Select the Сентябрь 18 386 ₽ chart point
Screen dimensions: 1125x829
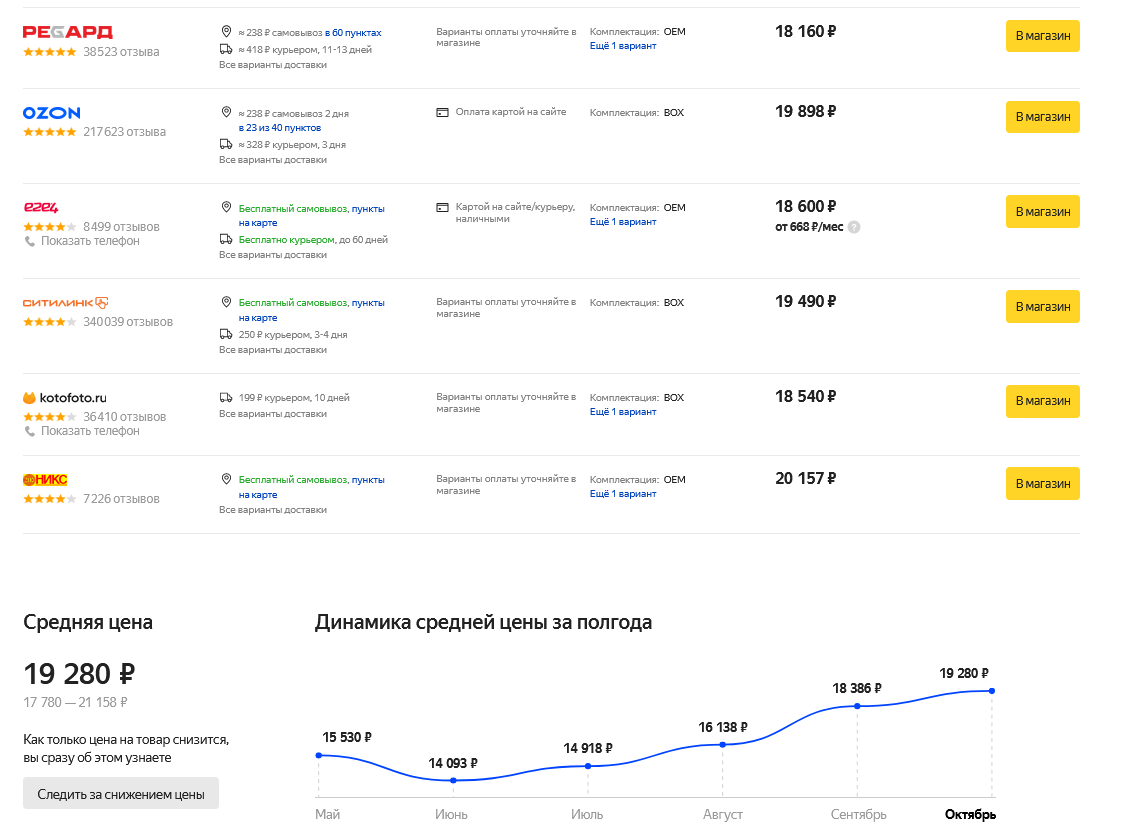coord(857,706)
